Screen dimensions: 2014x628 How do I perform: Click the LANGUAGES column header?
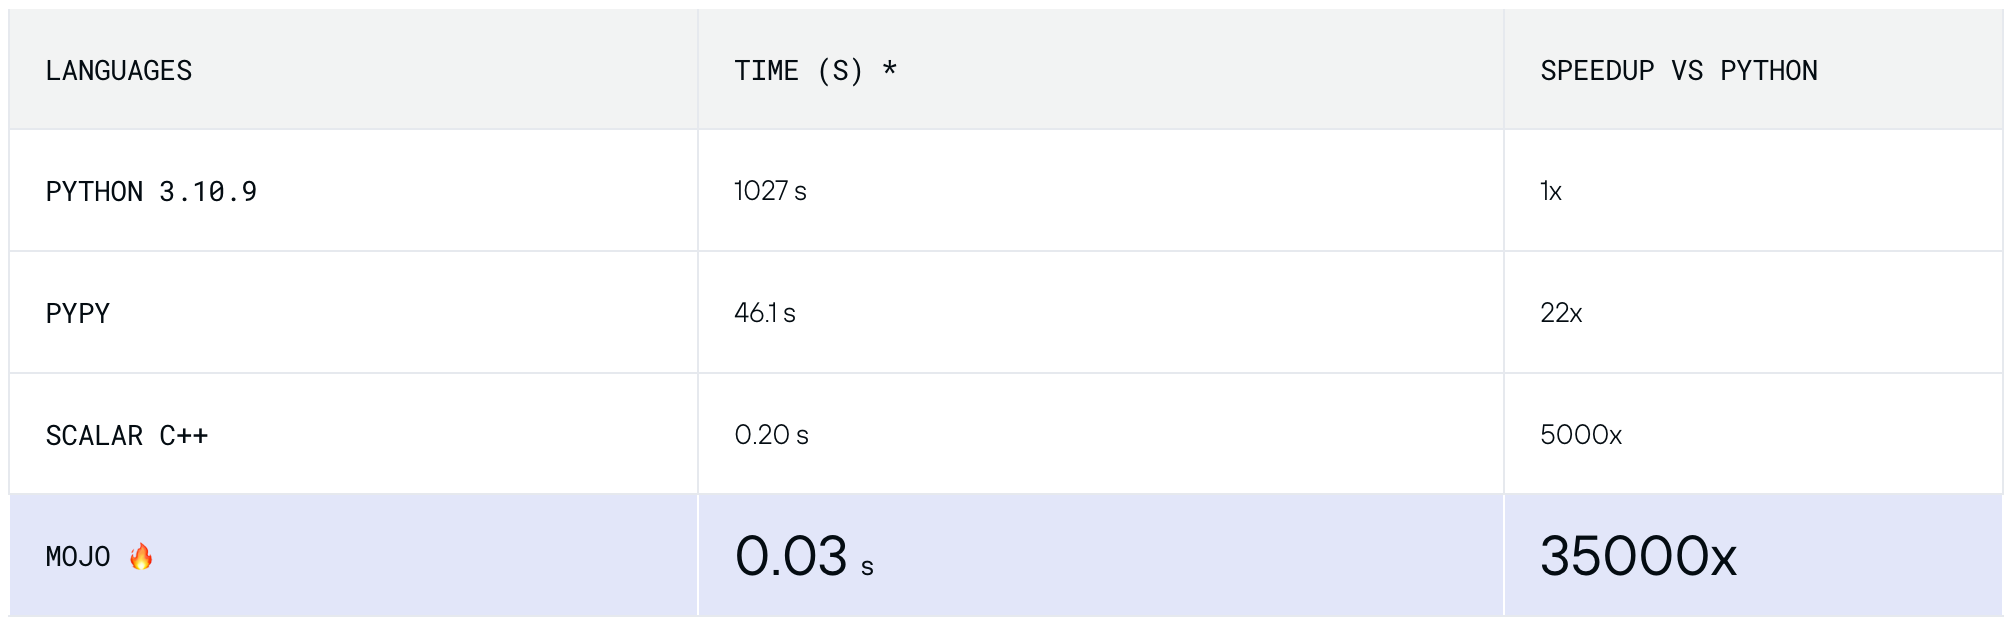(x=119, y=71)
